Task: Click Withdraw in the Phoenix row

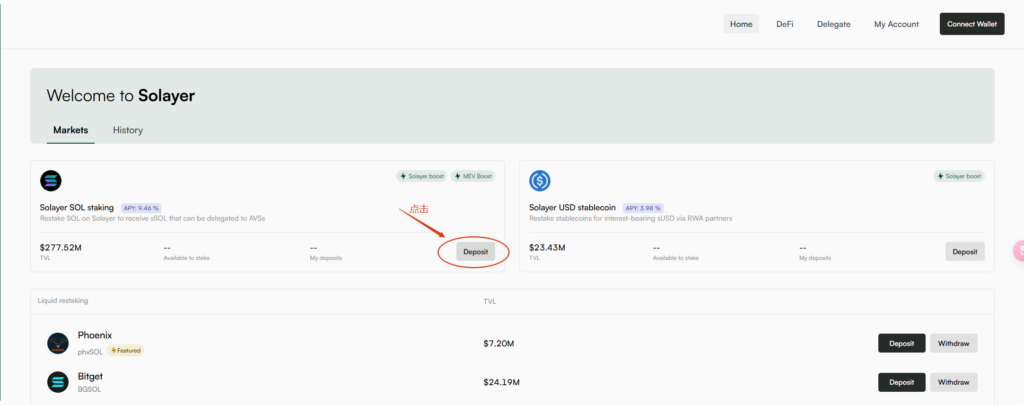Action: pyautogui.click(x=953, y=343)
